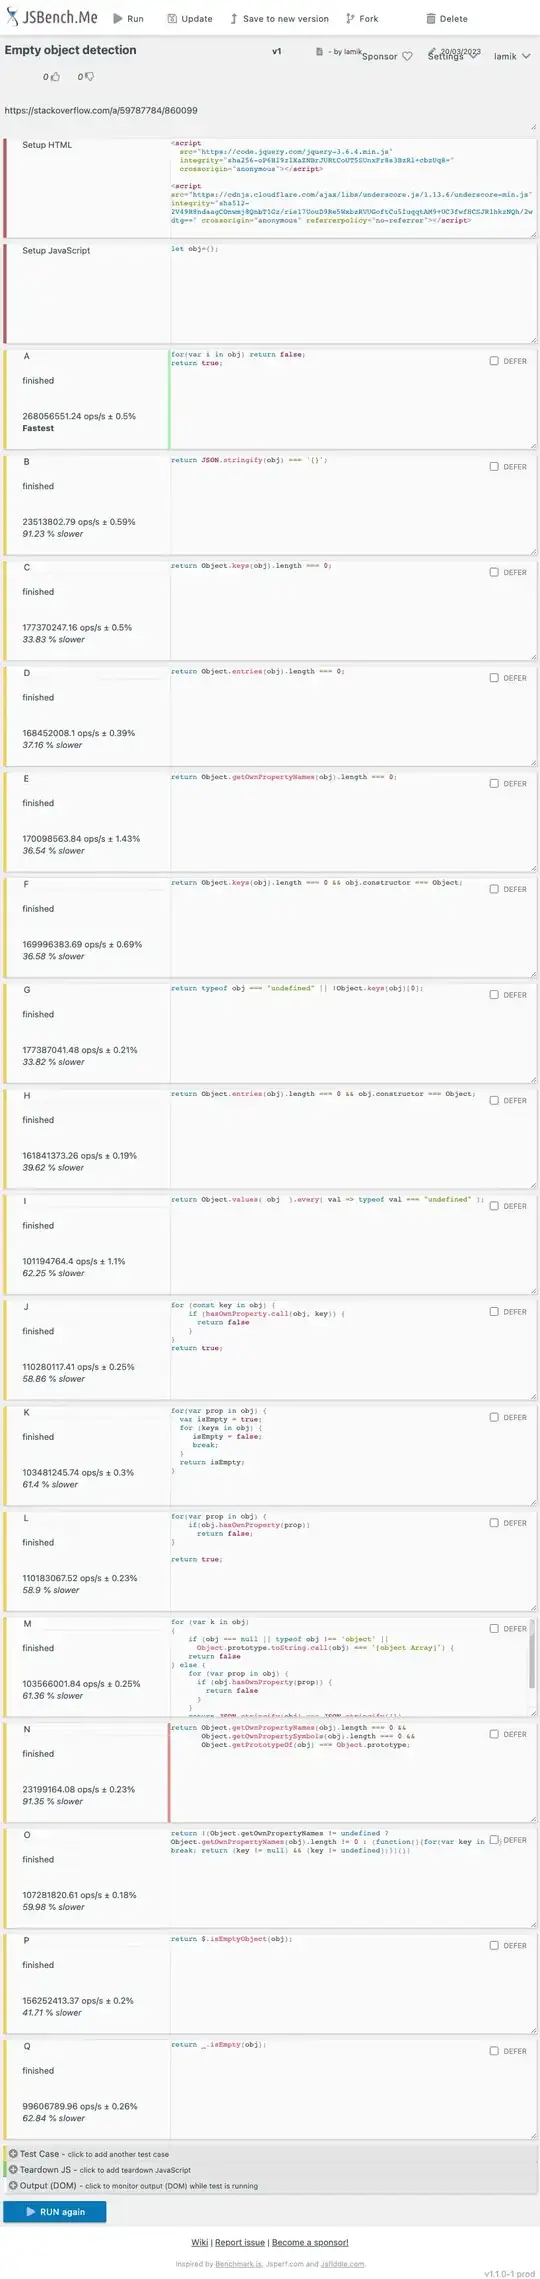Click the Empty object detection title
The image size is (540, 2279).
pyautogui.click(x=70, y=50)
